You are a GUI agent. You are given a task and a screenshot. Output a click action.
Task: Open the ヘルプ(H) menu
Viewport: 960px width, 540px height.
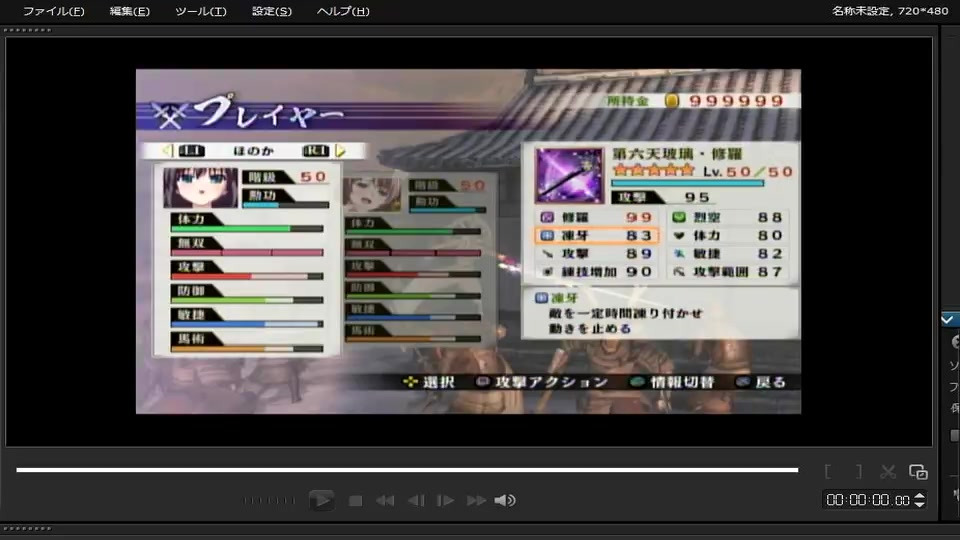(343, 11)
